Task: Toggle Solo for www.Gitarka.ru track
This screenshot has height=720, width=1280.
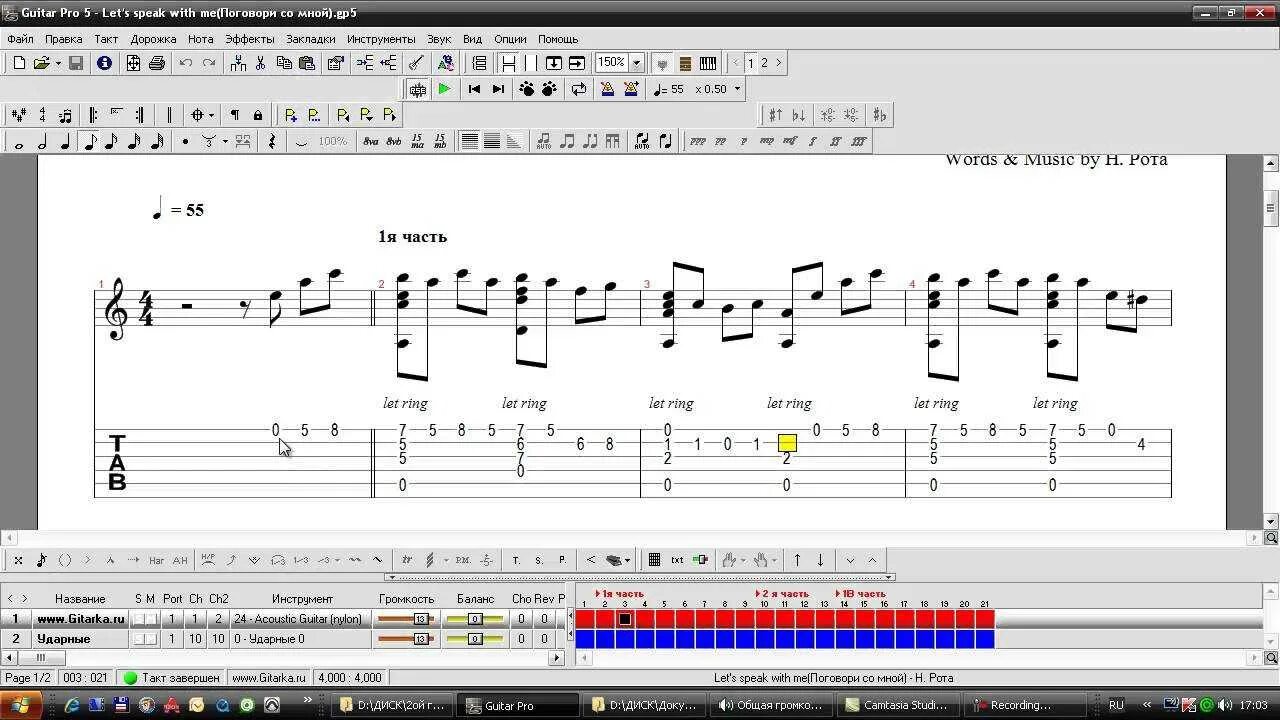Action: click(139, 619)
